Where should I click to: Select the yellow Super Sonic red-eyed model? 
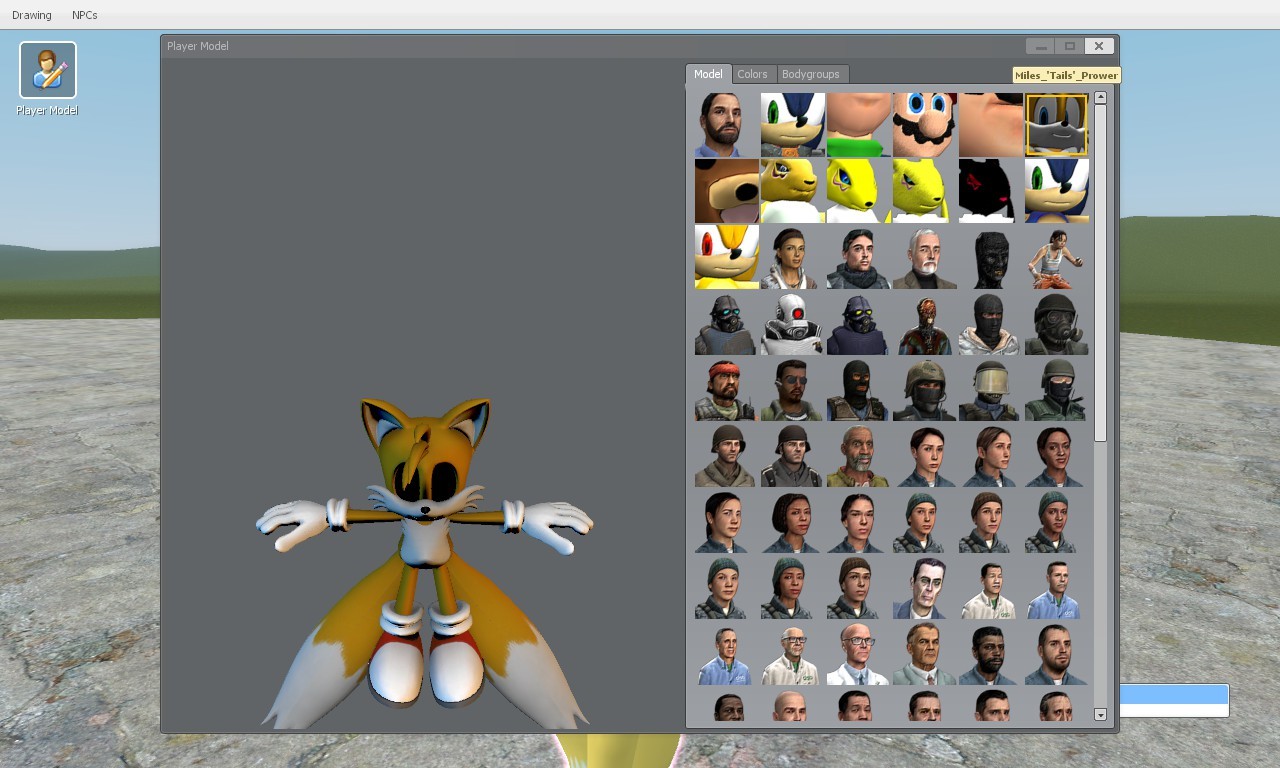click(x=726, y=257)
